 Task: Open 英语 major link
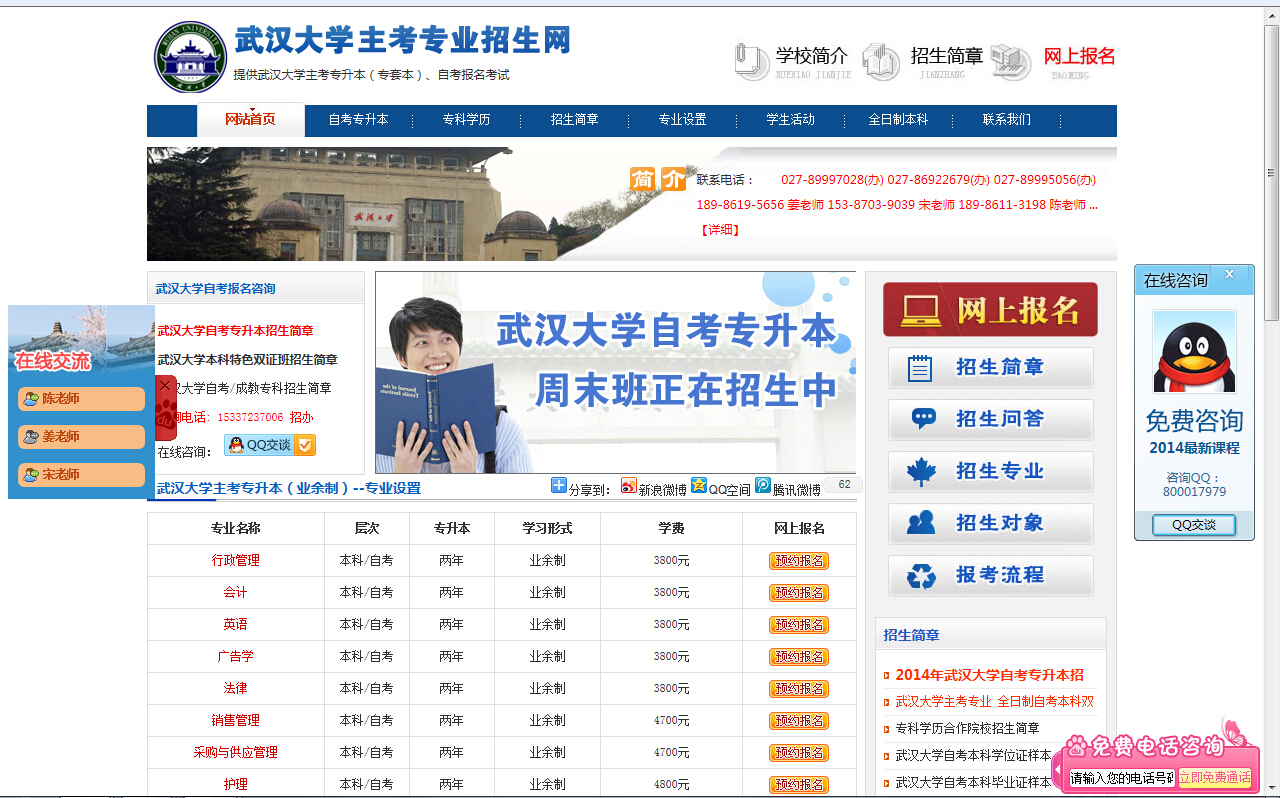(236, 625)
